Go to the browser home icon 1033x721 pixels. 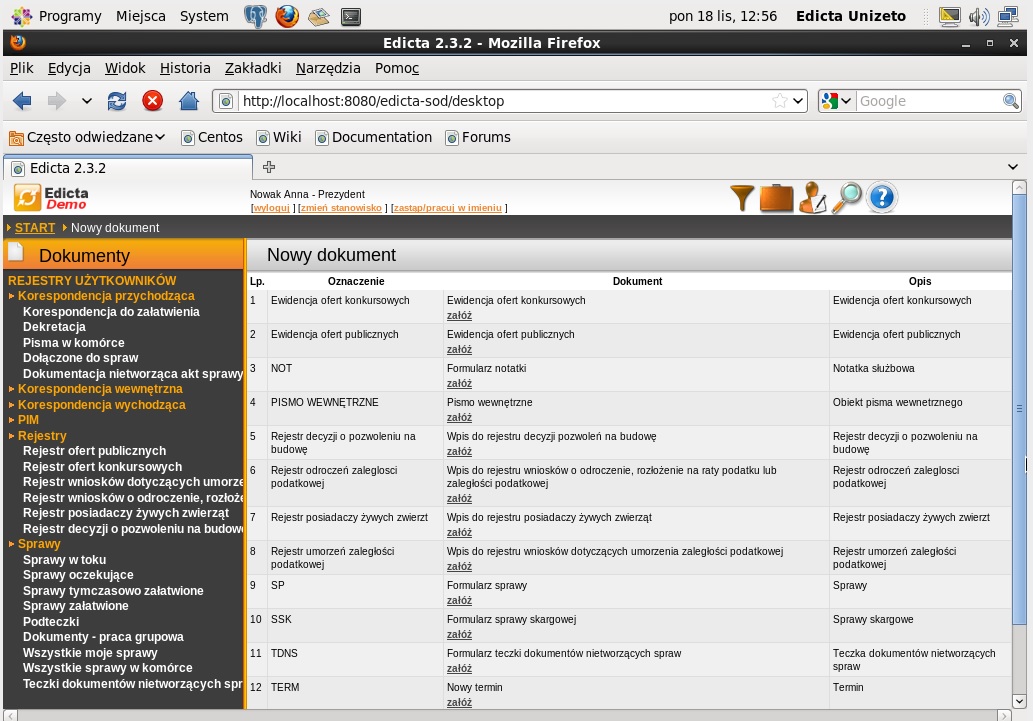(x=188, y=101)
